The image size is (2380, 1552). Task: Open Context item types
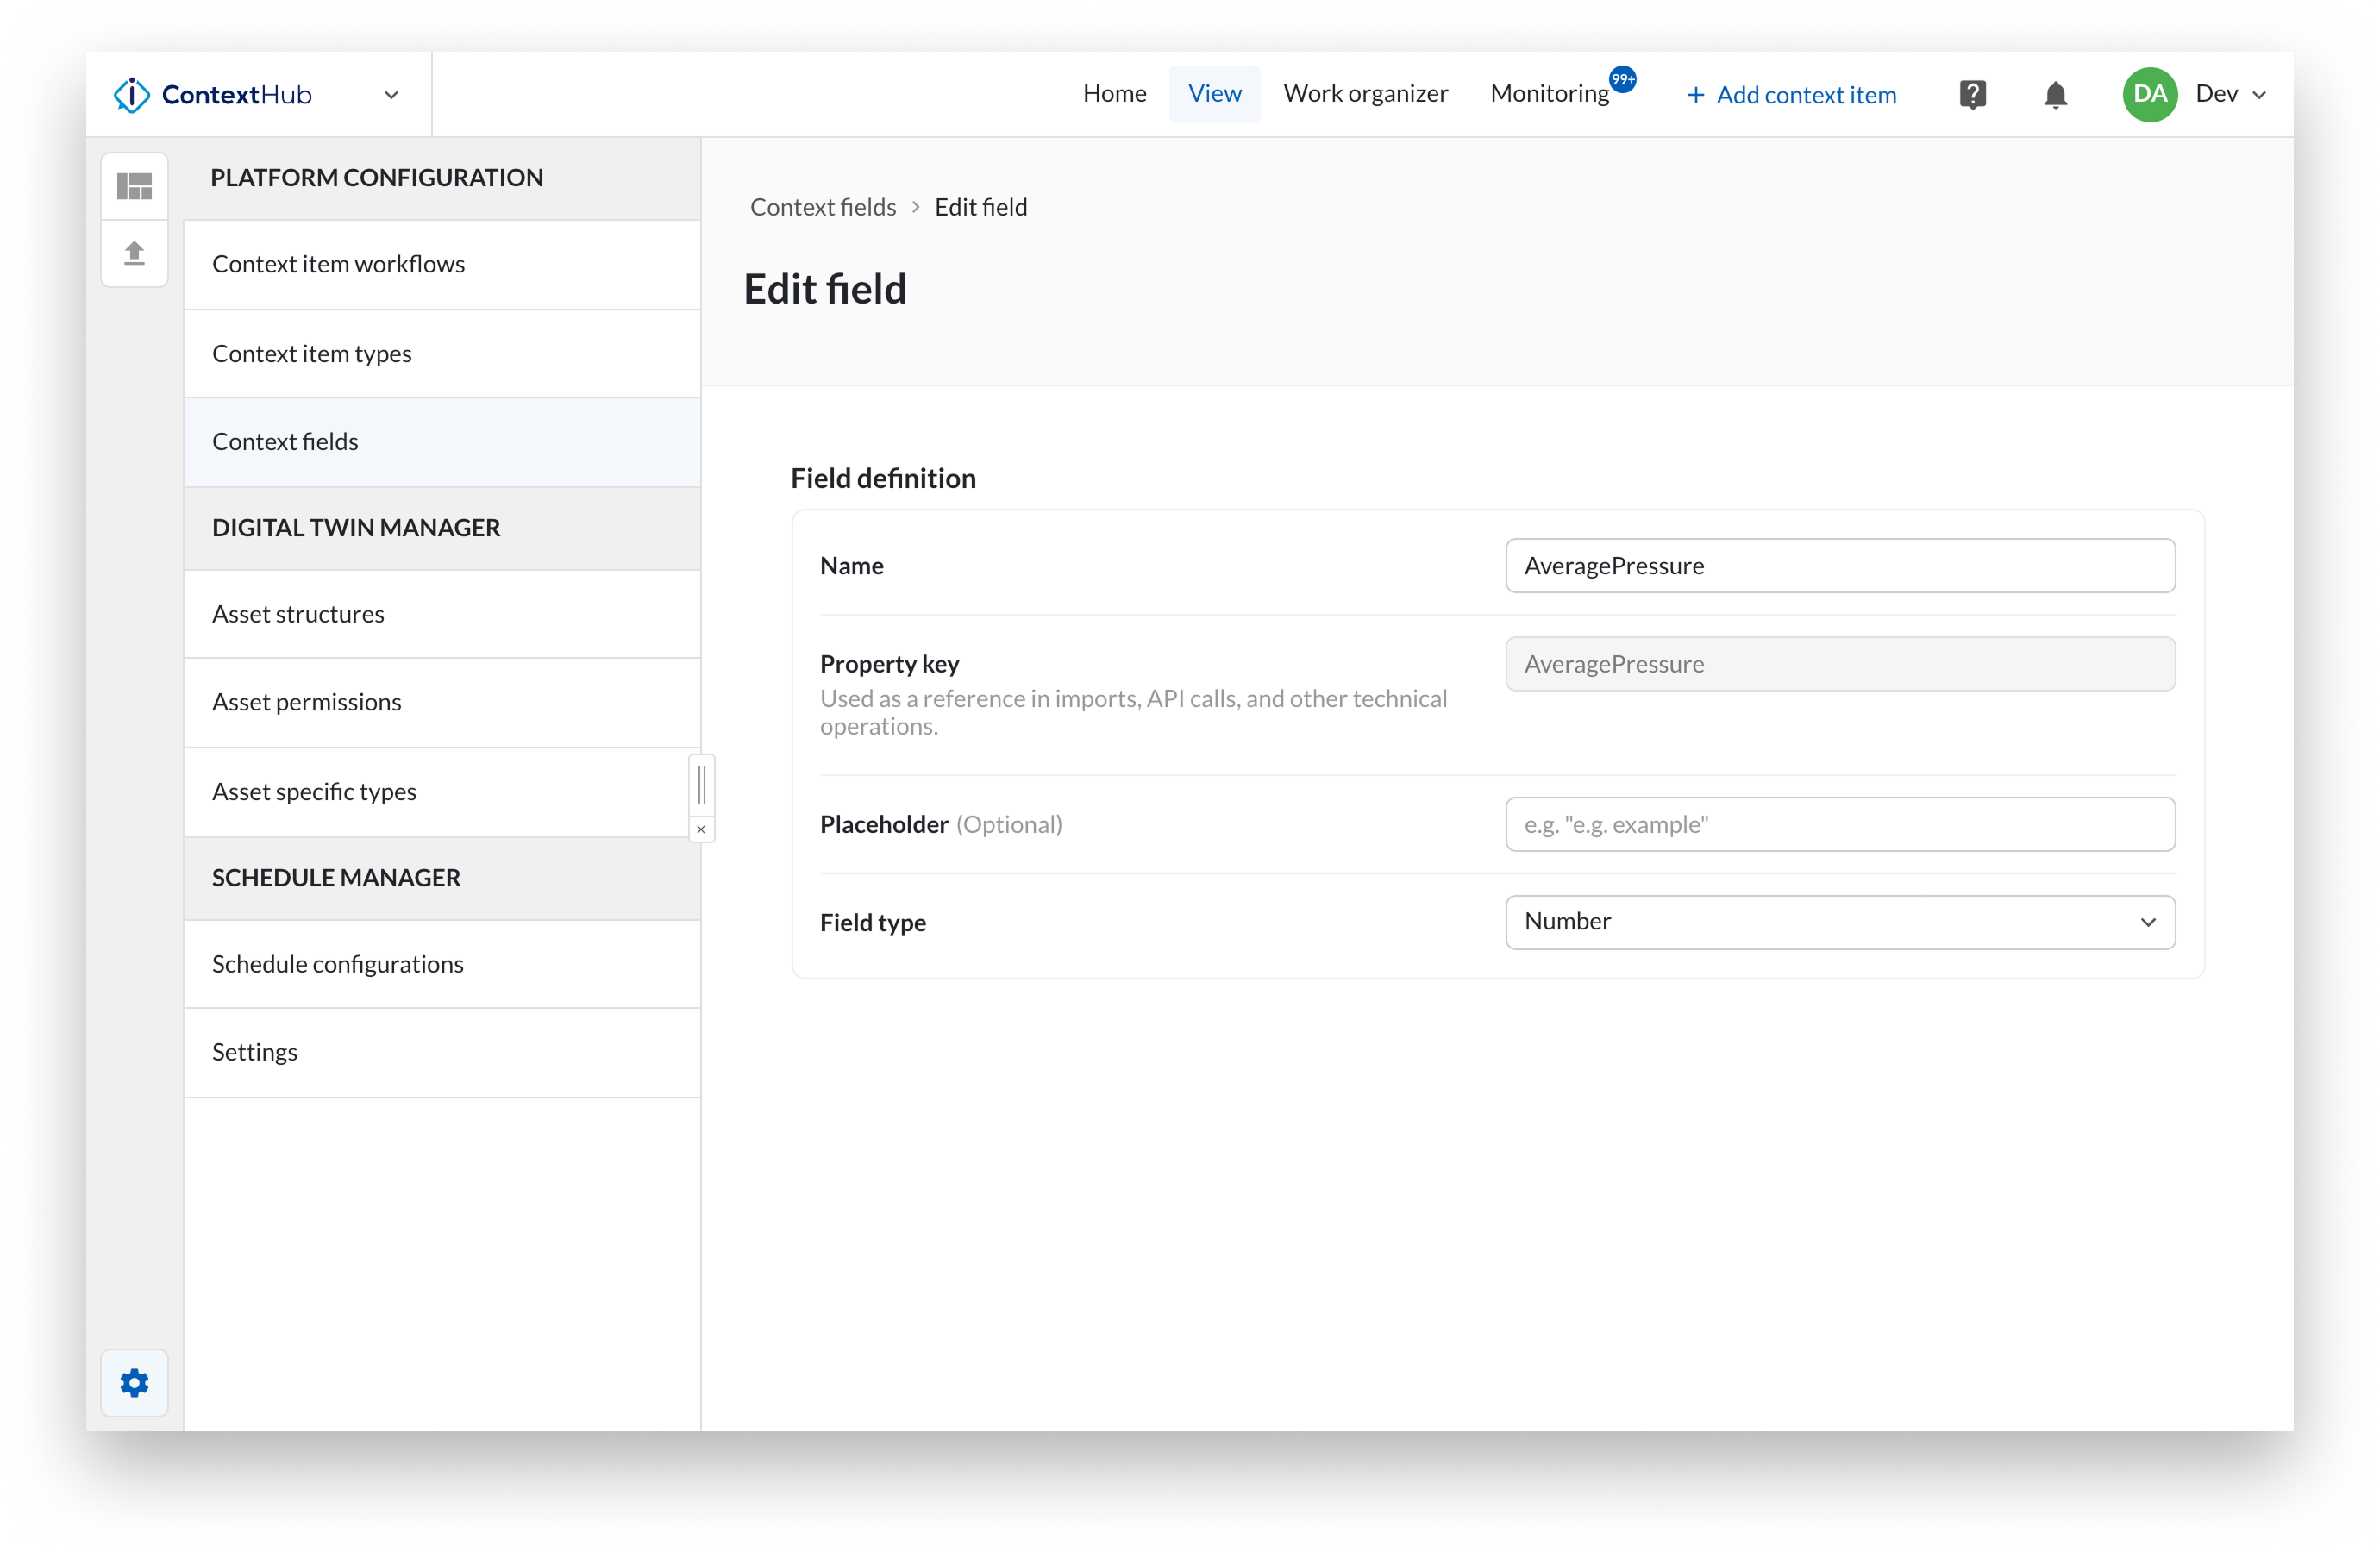pos(442,354)
